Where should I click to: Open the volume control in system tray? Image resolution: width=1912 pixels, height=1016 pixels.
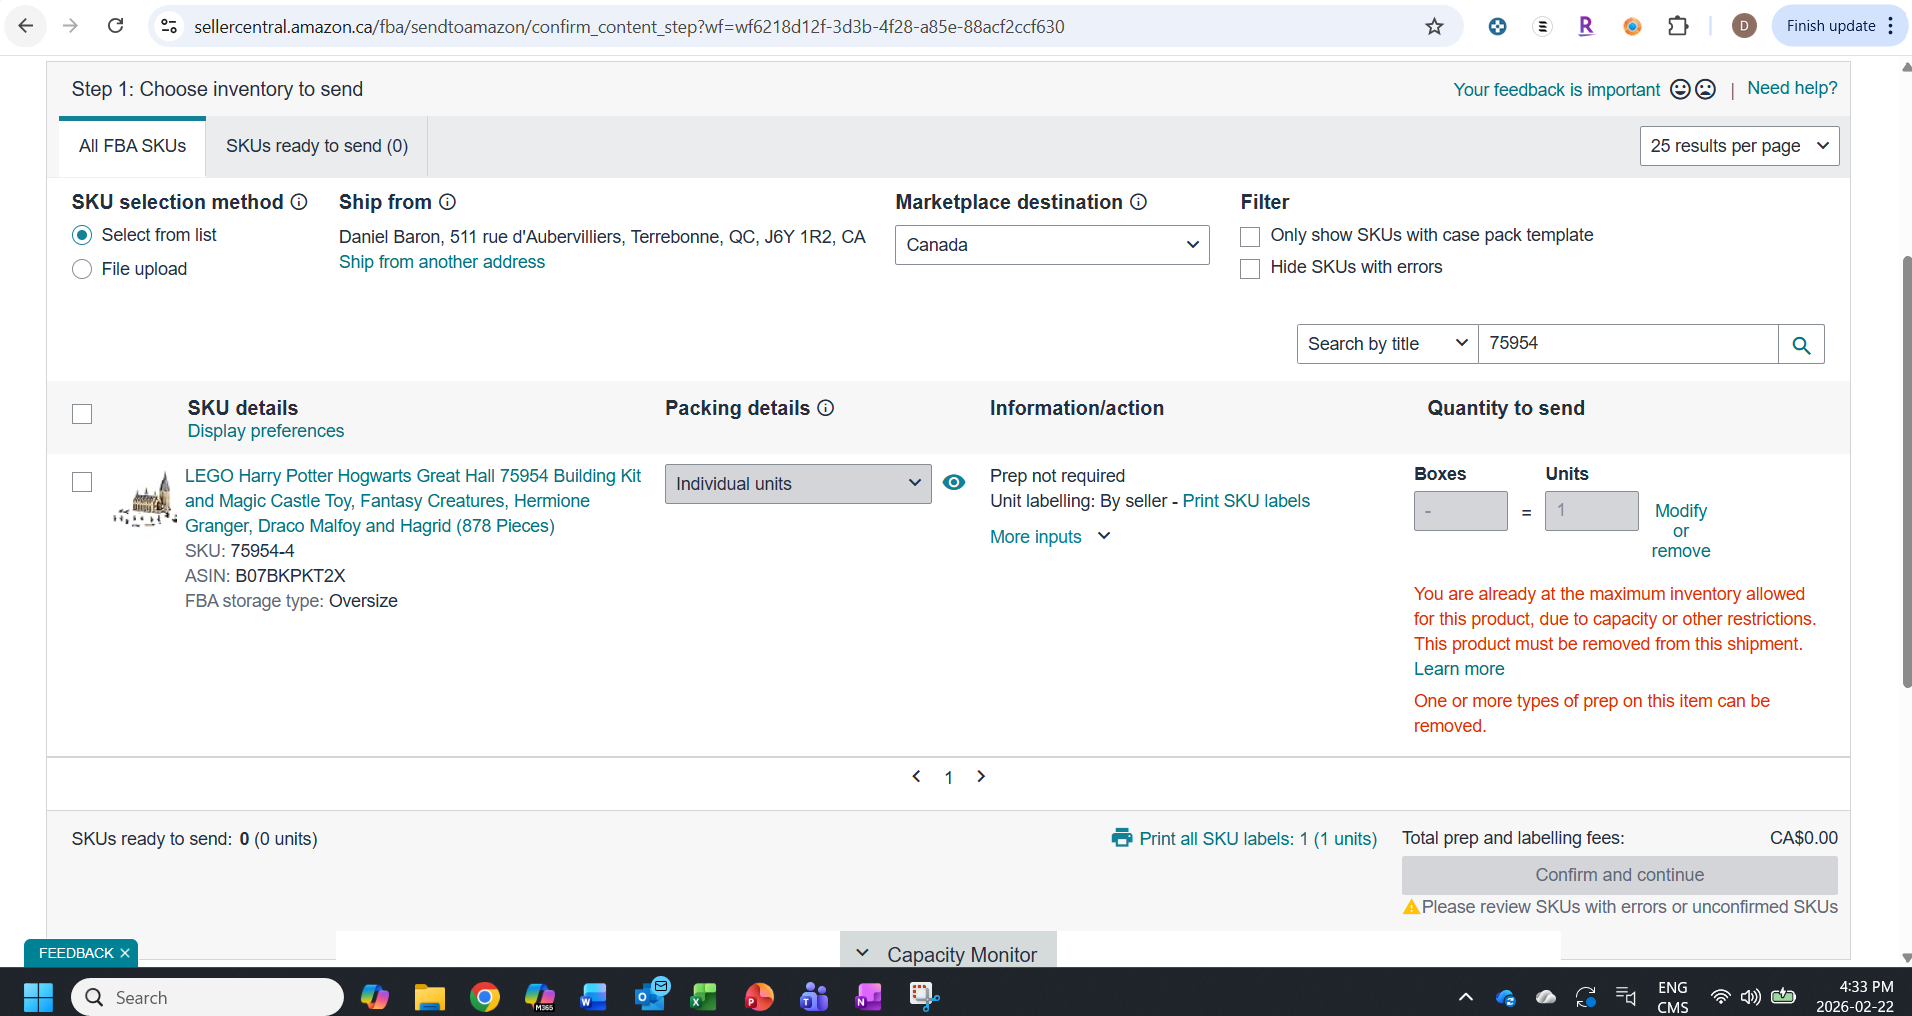pos(1750,997)
